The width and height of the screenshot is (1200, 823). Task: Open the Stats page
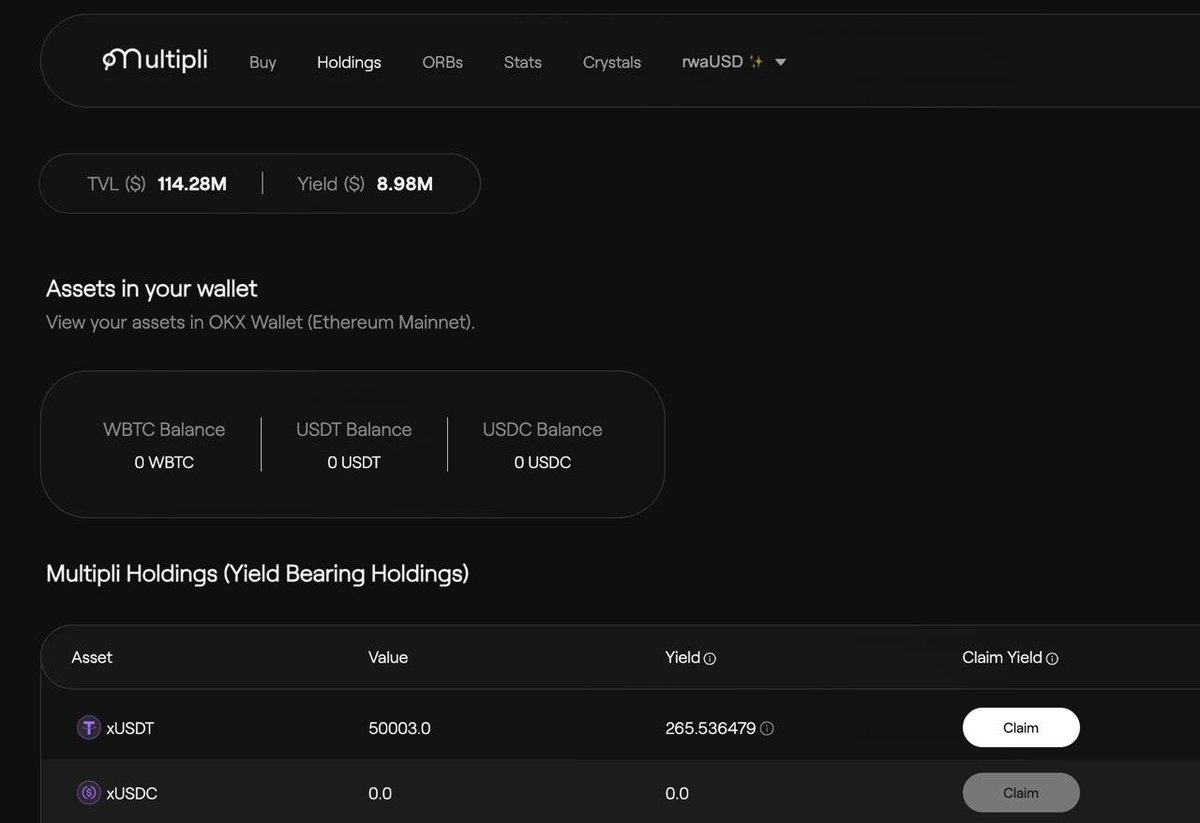(x=523, y=62)
